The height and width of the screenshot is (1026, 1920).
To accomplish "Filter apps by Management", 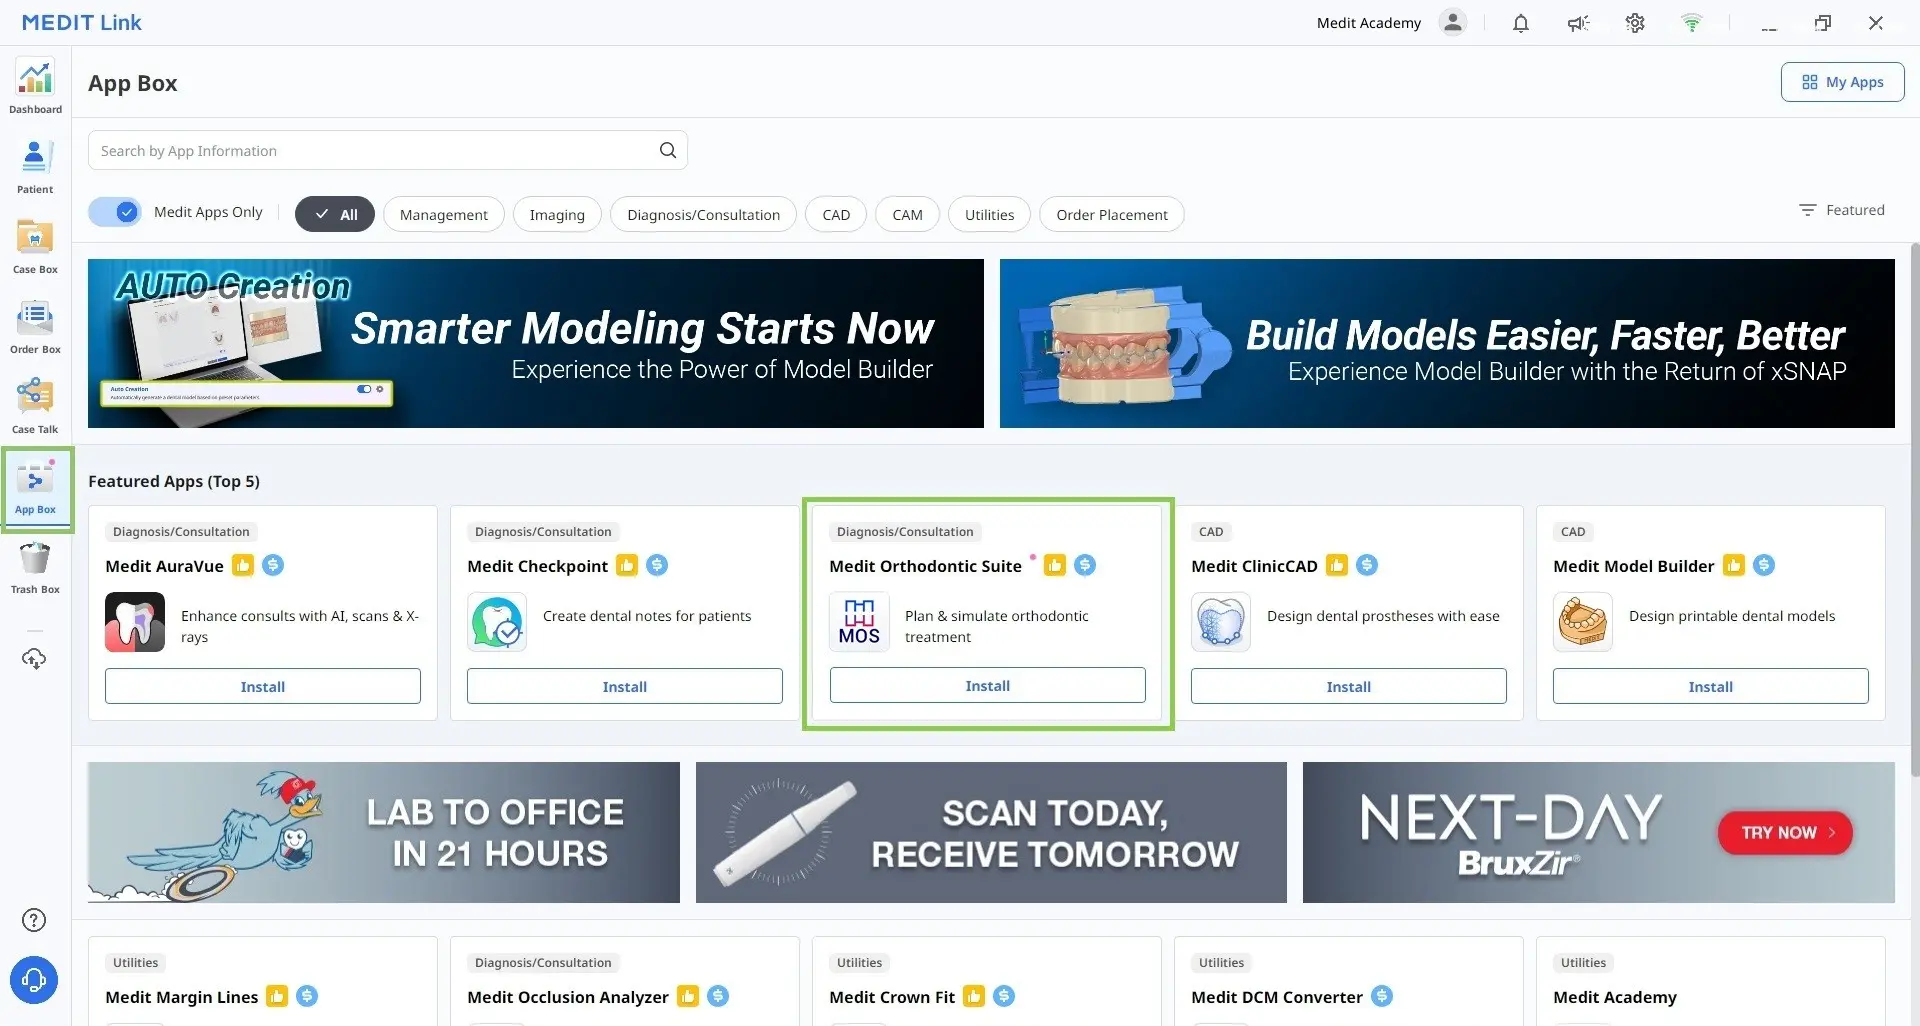I will click(x=444, y=214).
